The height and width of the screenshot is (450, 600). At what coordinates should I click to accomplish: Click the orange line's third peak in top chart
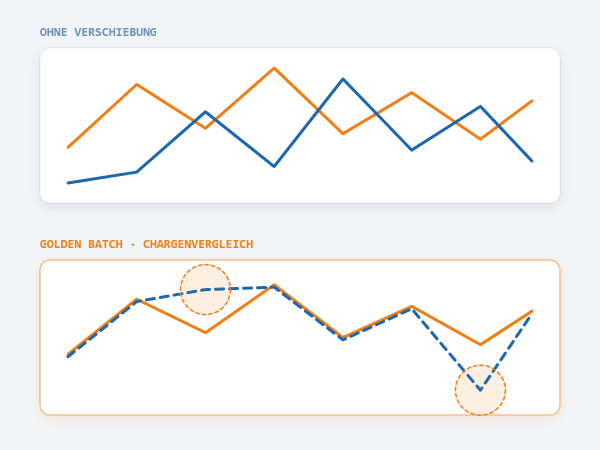[x=411, y=93]
